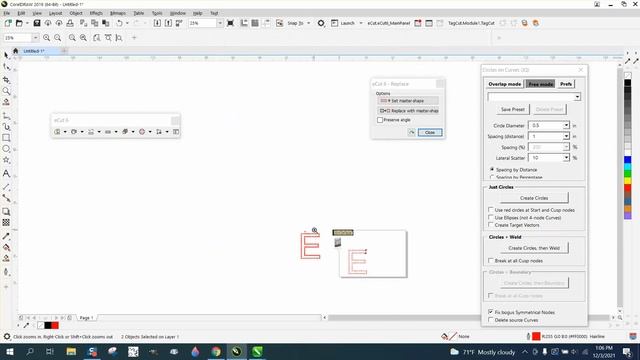Screen dimensions: 640x360
Task: Open File Explorer from the taskbar
Action: 71,351
